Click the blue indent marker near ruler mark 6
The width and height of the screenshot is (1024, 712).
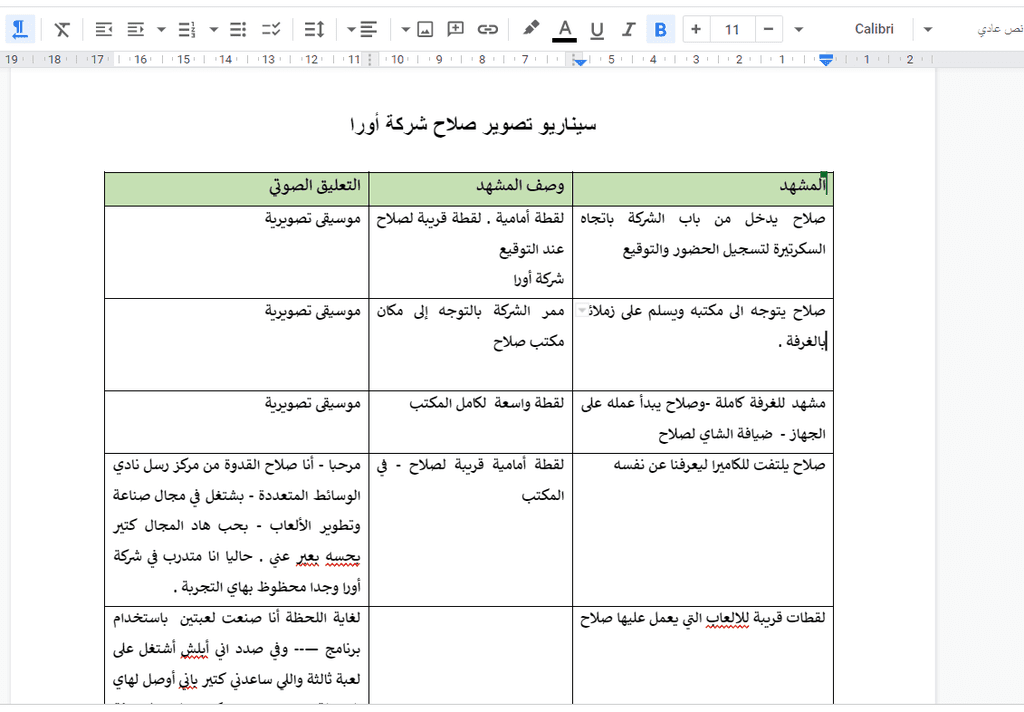click(x=579, y=61)
